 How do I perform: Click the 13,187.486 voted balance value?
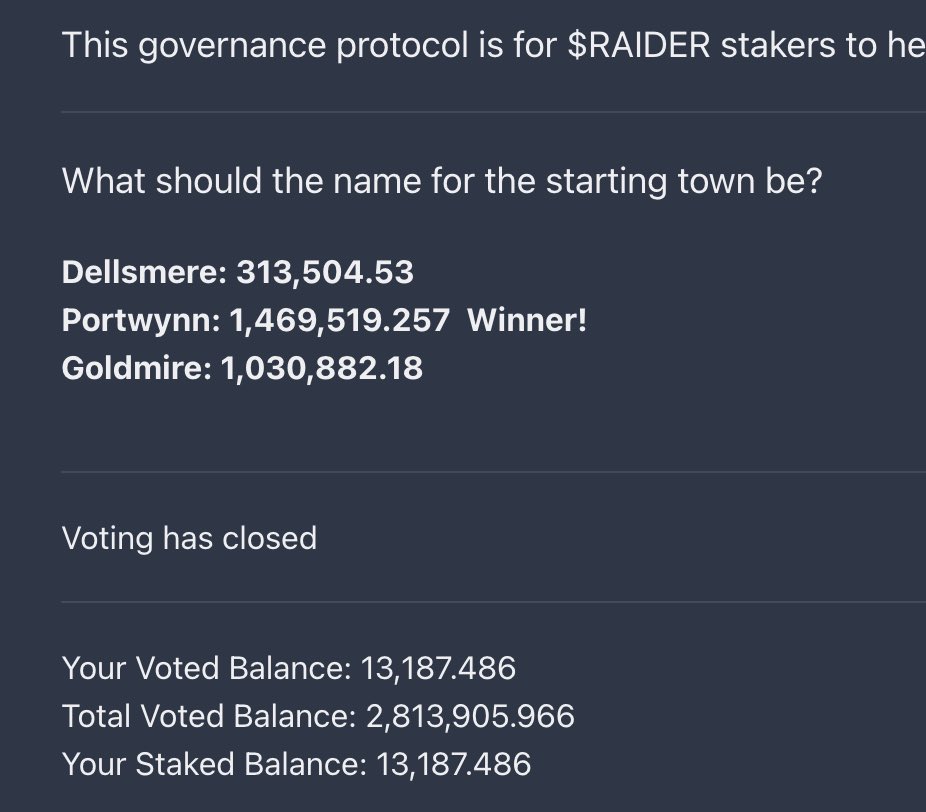coord(438,669)
